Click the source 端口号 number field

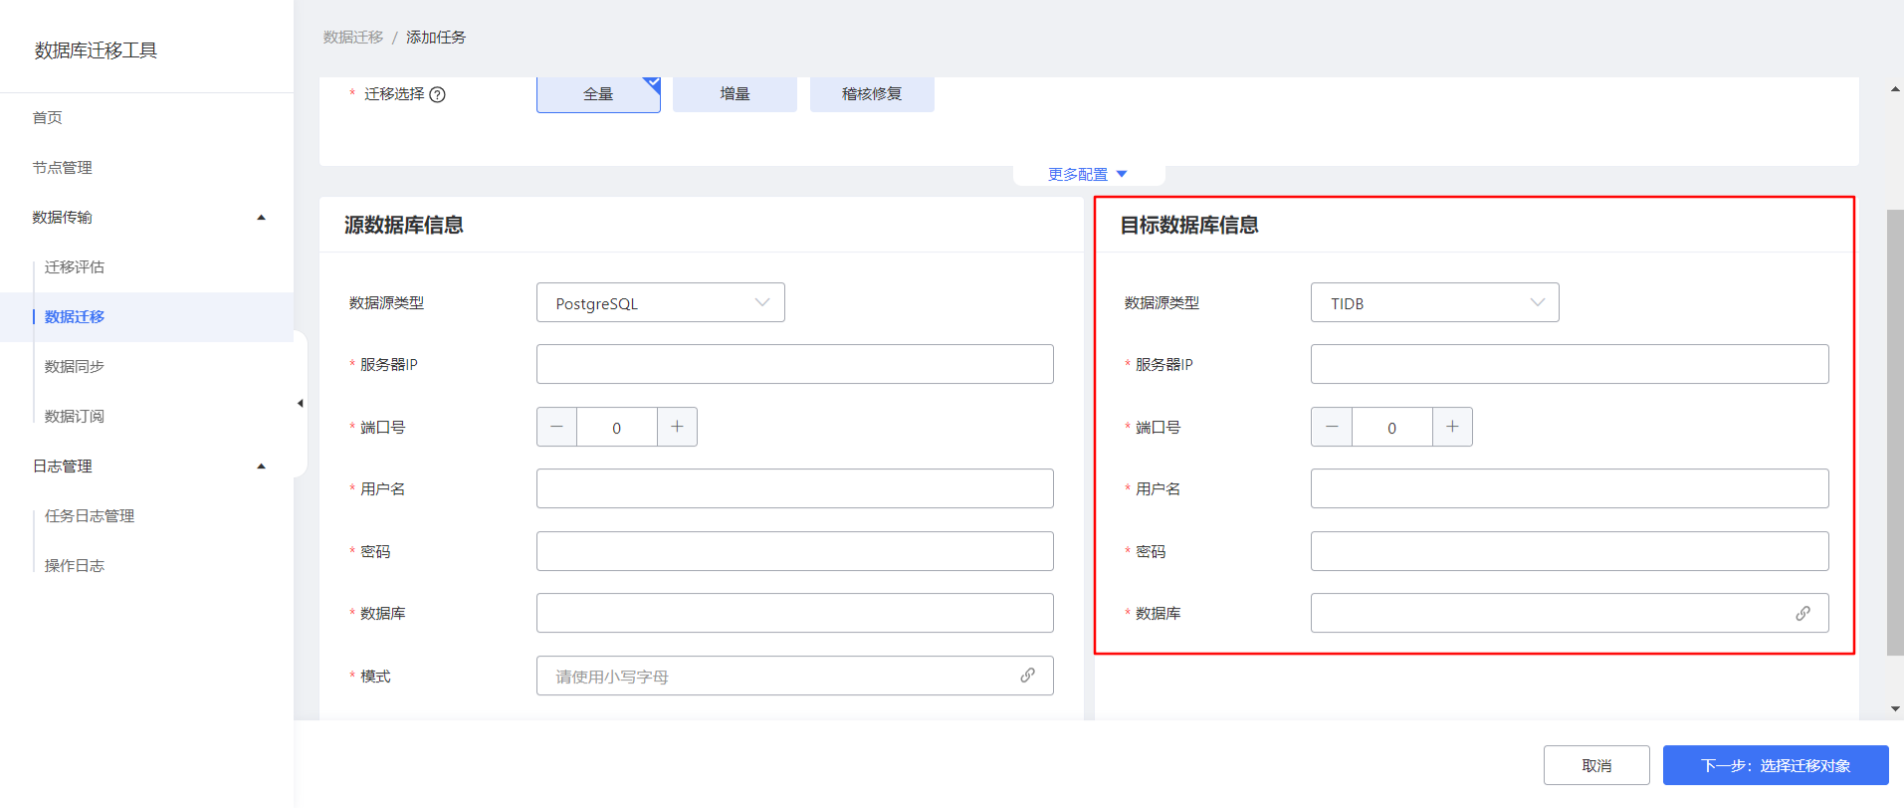617,427
